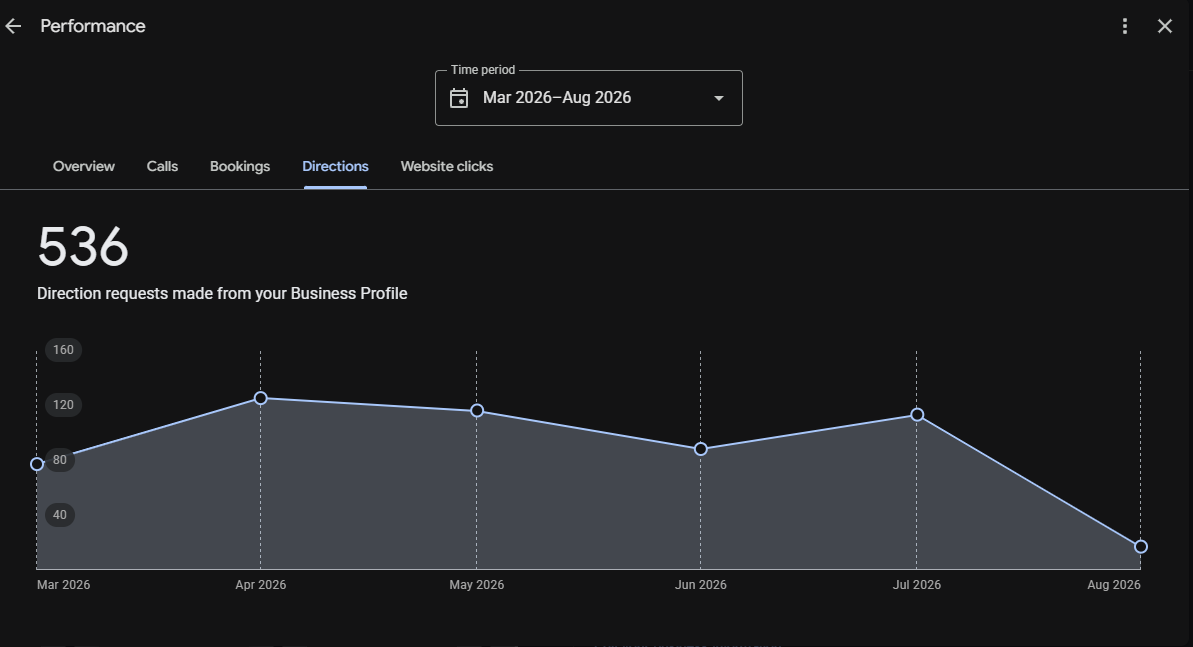Click the May 2026 data point marker
The image size is (1193, 647).
click(x=476, y=410)
